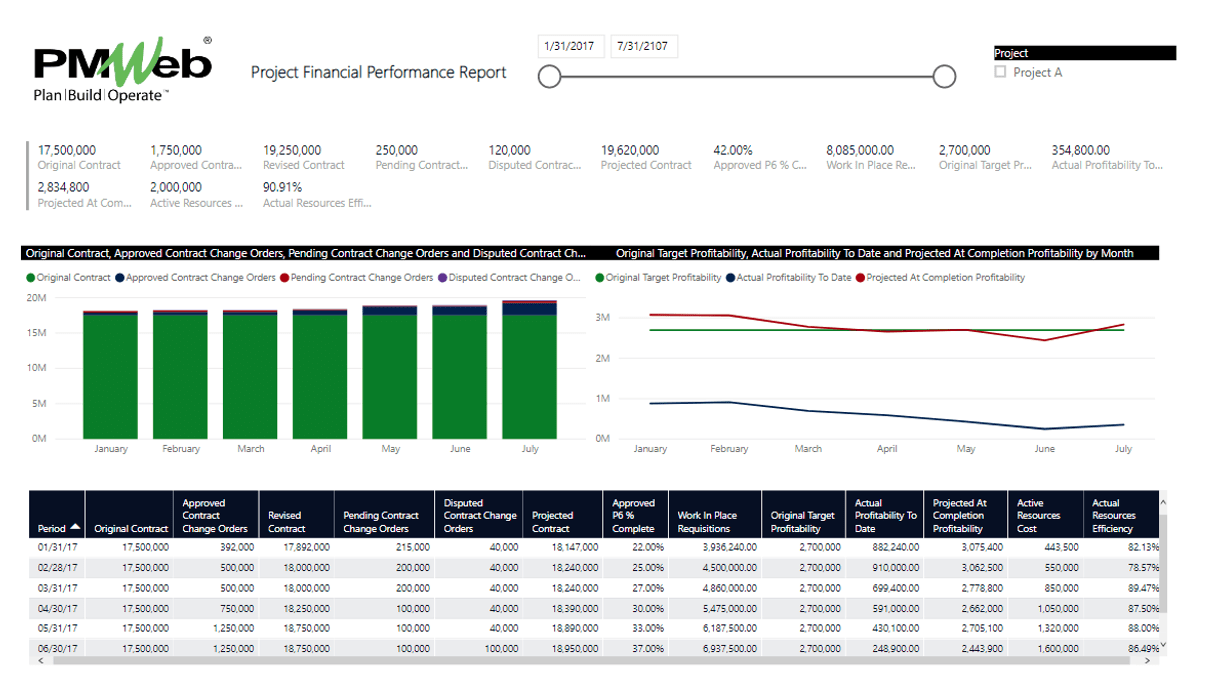Select the 01/31/17 period row
This screenshot has height=694, width=1222.
coord(594,547)
